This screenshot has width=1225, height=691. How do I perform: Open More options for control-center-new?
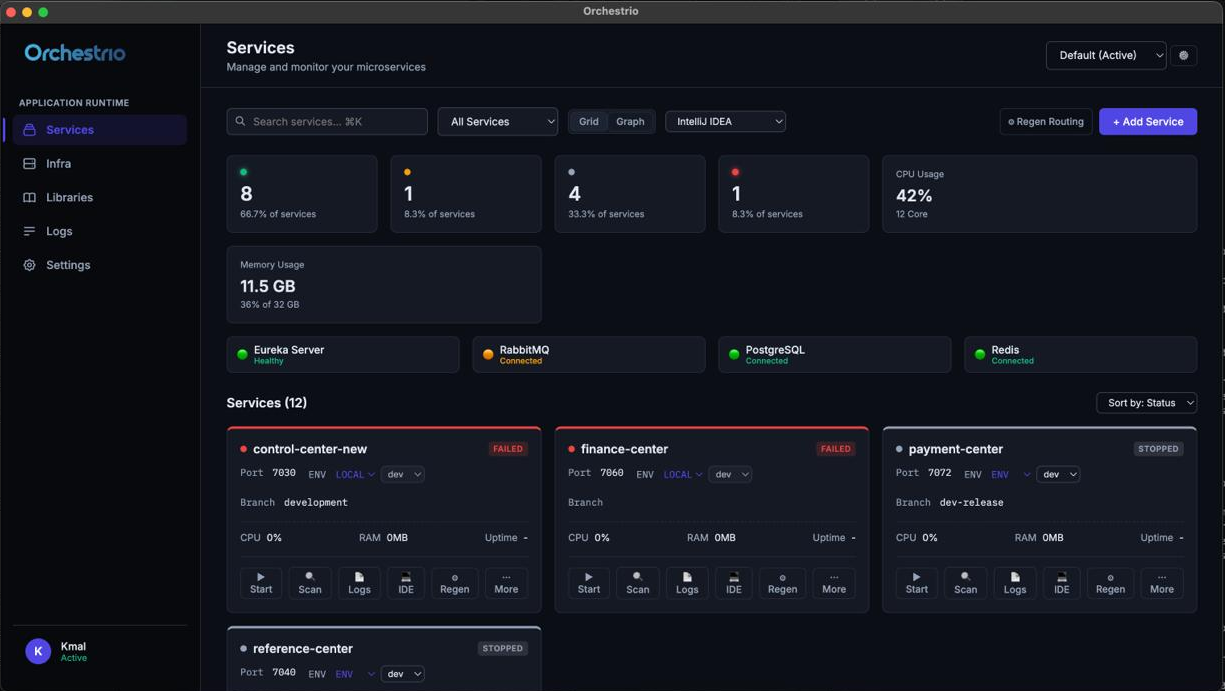point(506,583)
